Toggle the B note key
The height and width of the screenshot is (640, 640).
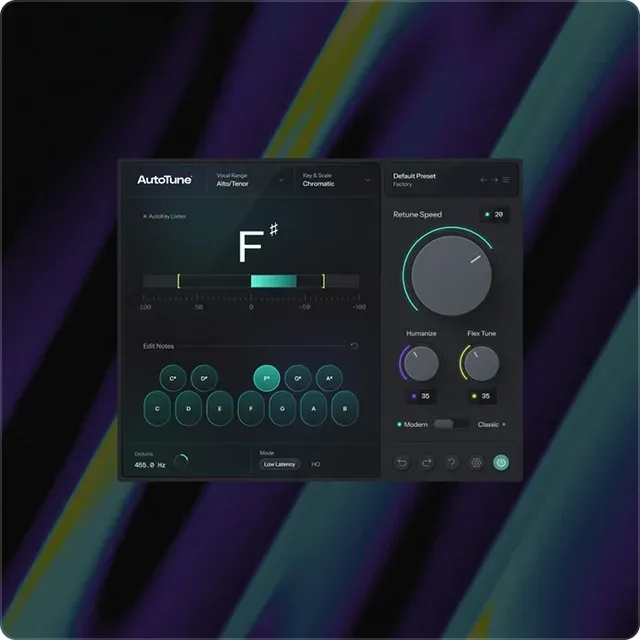345,409
